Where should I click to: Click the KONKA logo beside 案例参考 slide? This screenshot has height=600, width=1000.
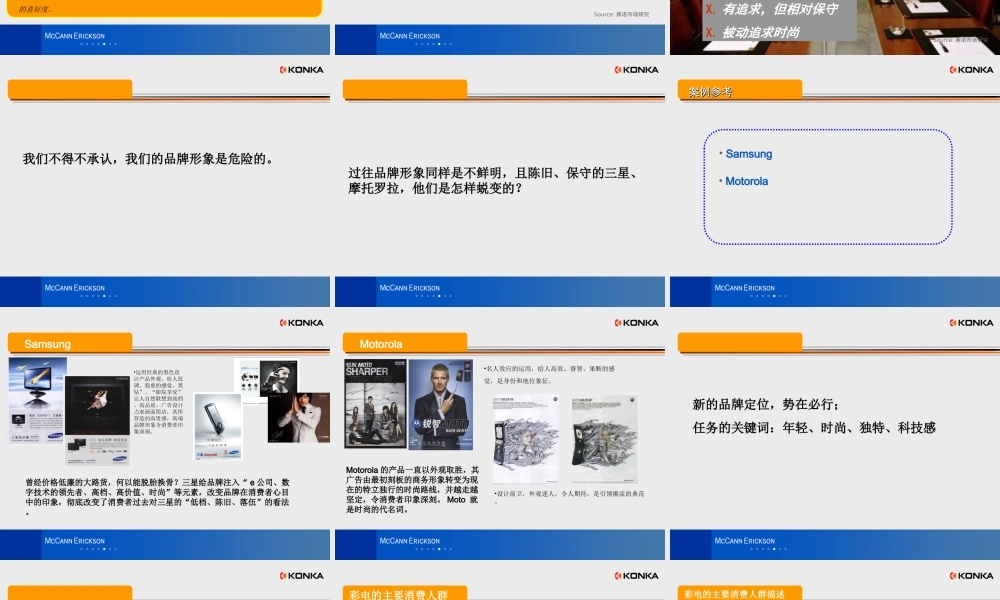(971, 69)
